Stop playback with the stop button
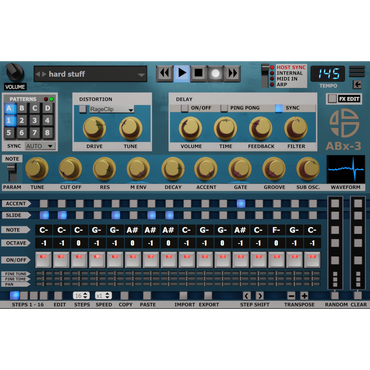 coord(199,73)
